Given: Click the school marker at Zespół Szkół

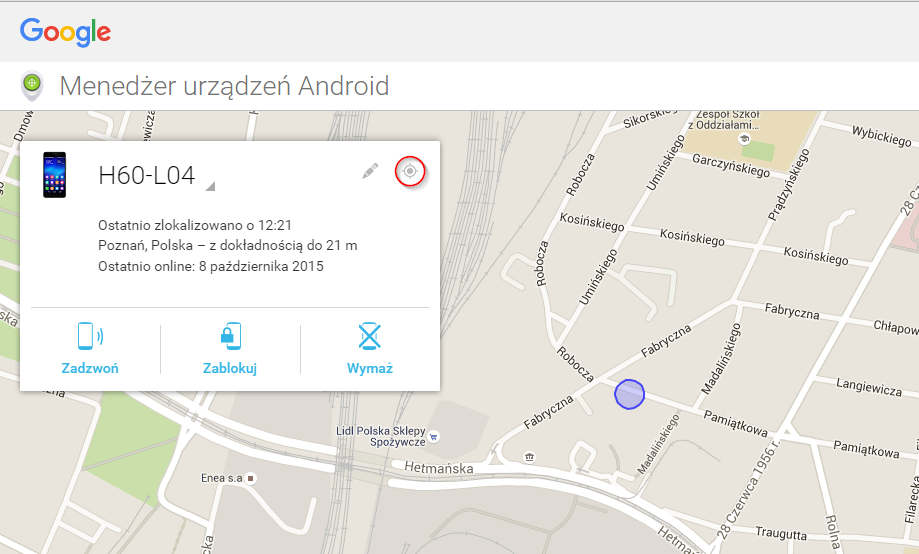Looking at the screenshot, I should [744, 139].
